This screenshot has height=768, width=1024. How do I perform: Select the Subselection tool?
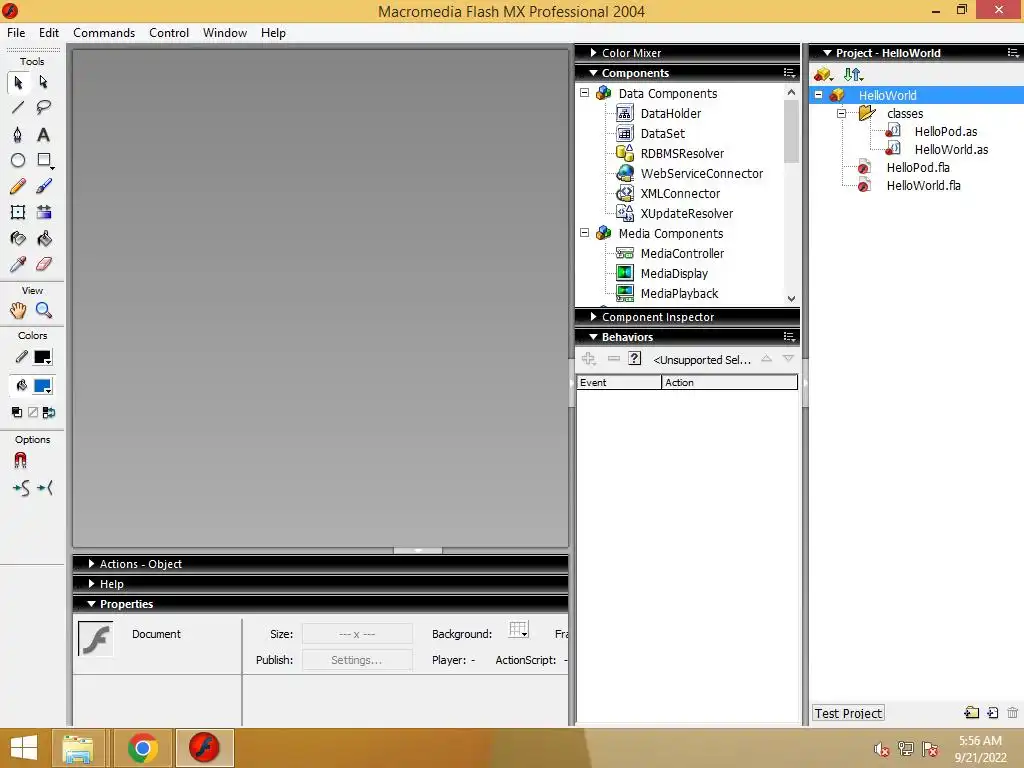point(44,82)
